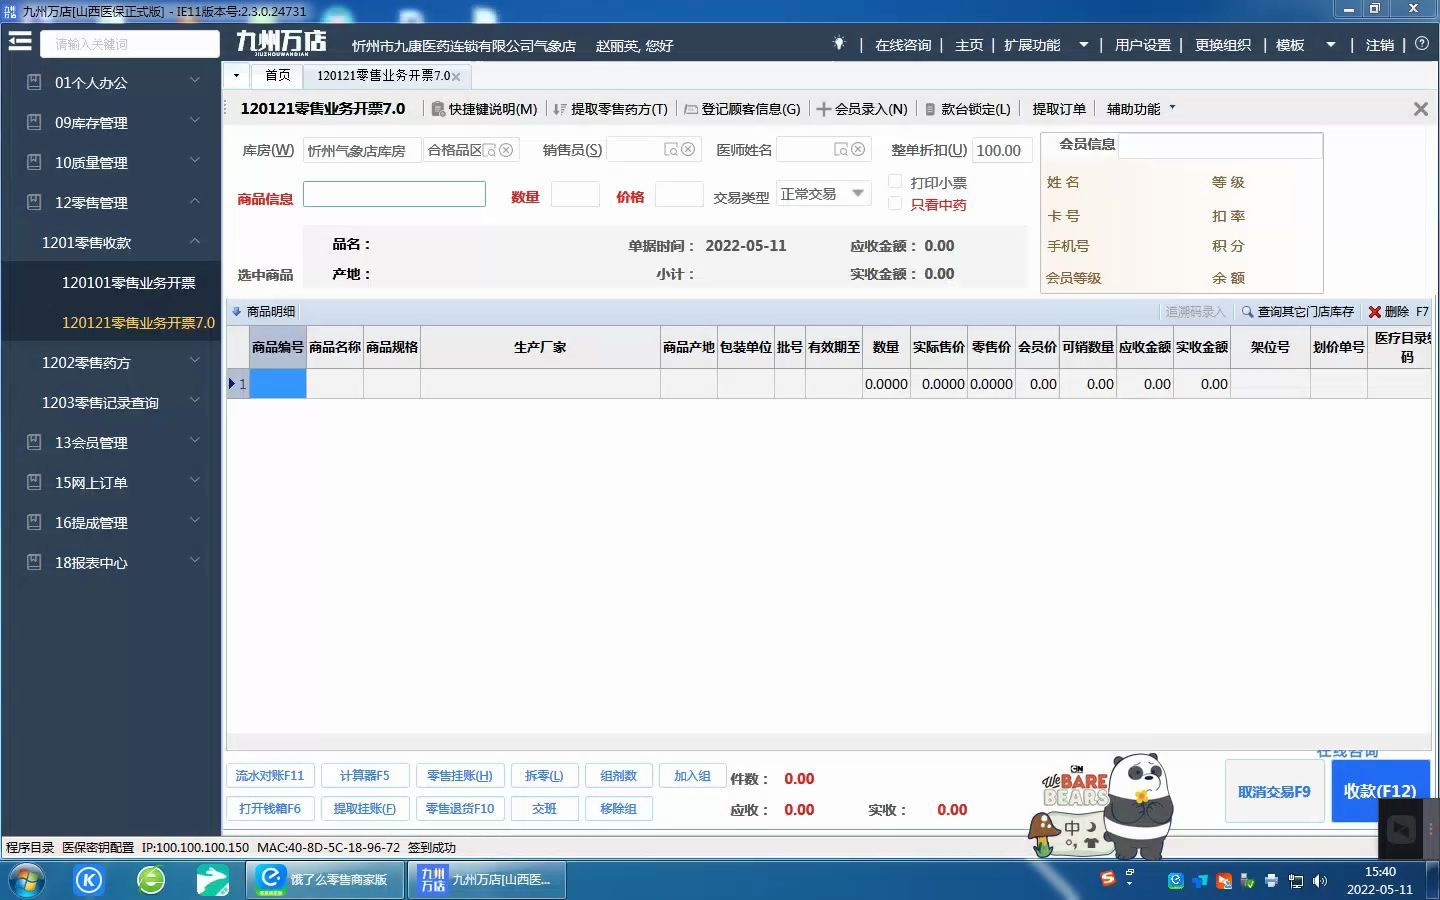Click 01个人办公 sidebar icon
This screenshot has width=1440, height=900.
[x=35, y=82]
